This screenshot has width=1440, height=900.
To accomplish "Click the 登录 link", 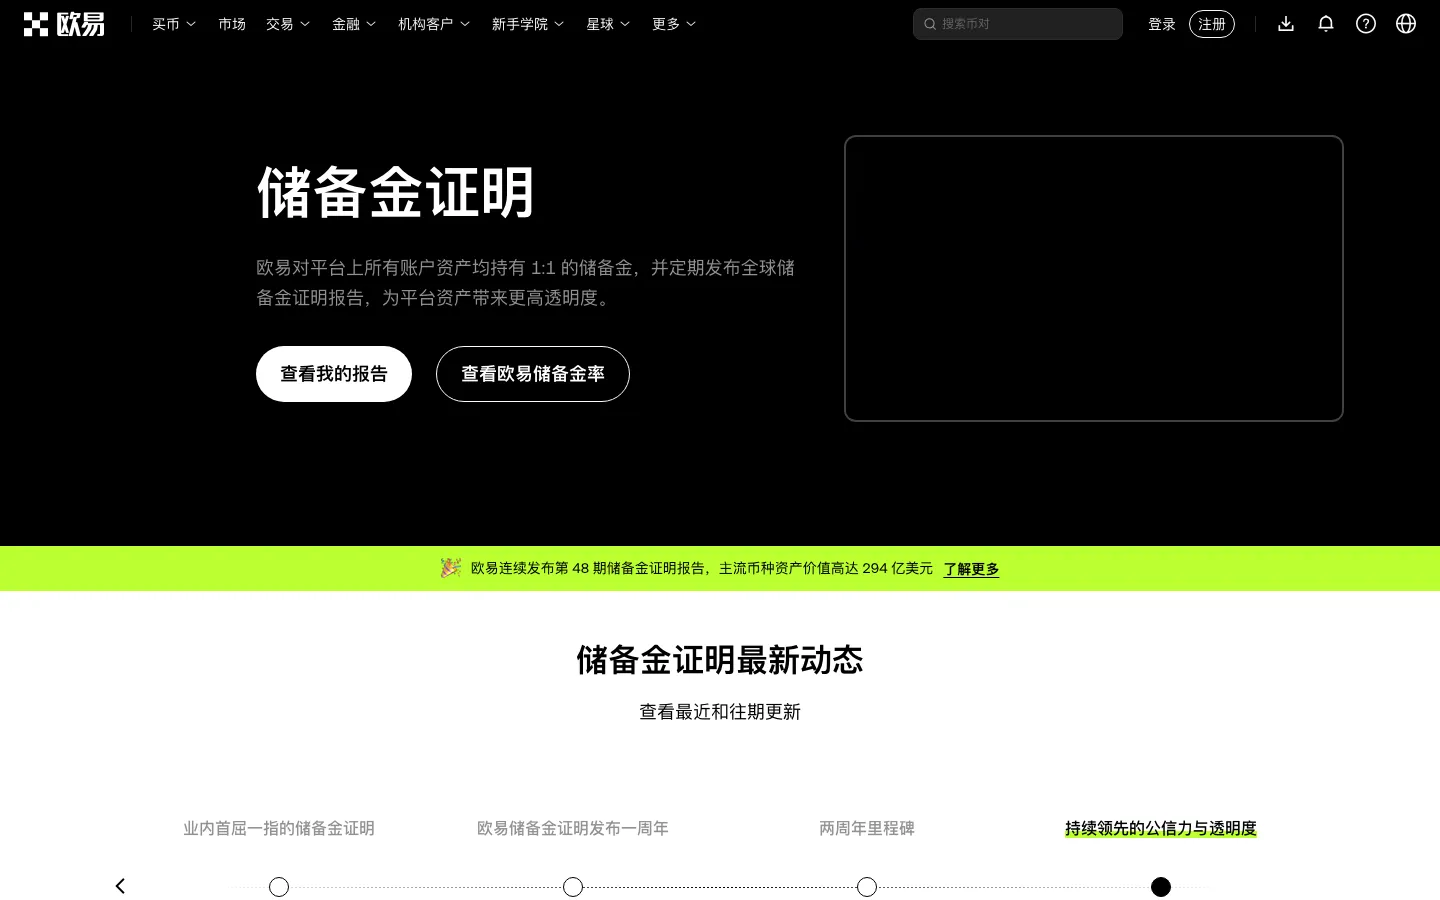I will 1162,24.
